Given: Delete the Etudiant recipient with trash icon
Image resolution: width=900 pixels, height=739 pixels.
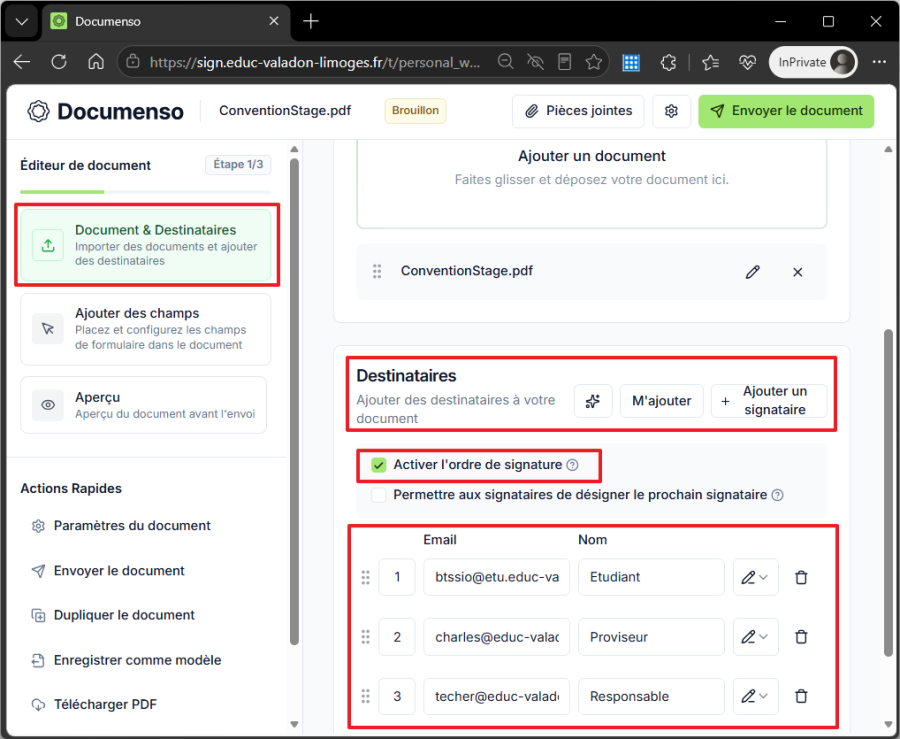Looking at the screenshot, I should tap(801, 577).
